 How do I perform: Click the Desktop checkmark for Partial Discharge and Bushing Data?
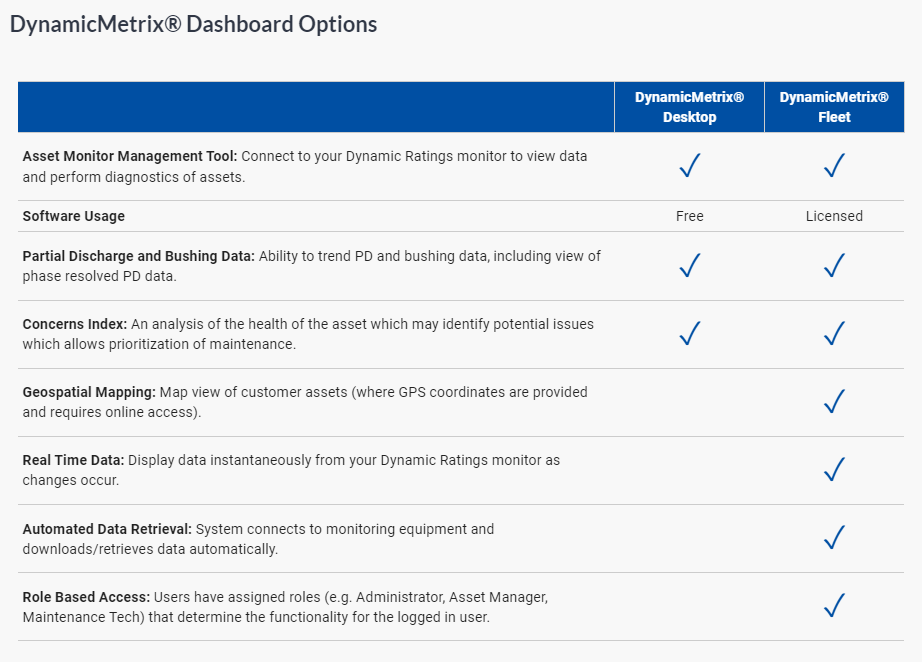690,265
